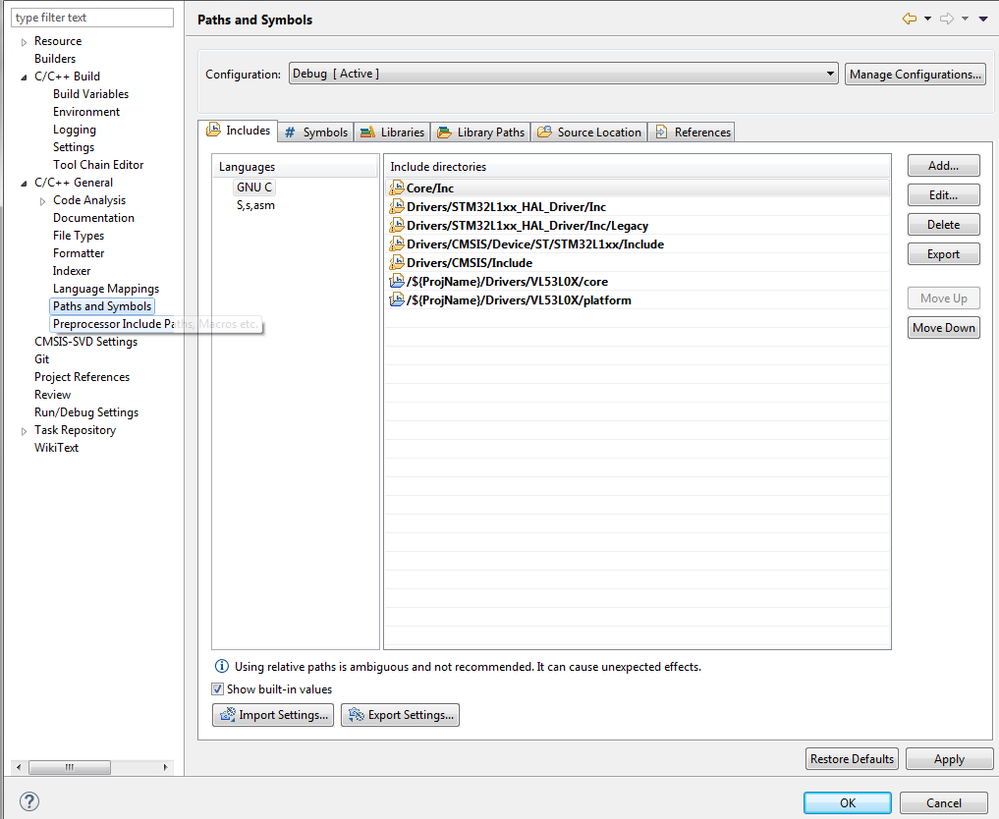This screenshot has height=819, width=999.
Task: Click the sidebar scrollbar left arrow
Action: [18, 767]
